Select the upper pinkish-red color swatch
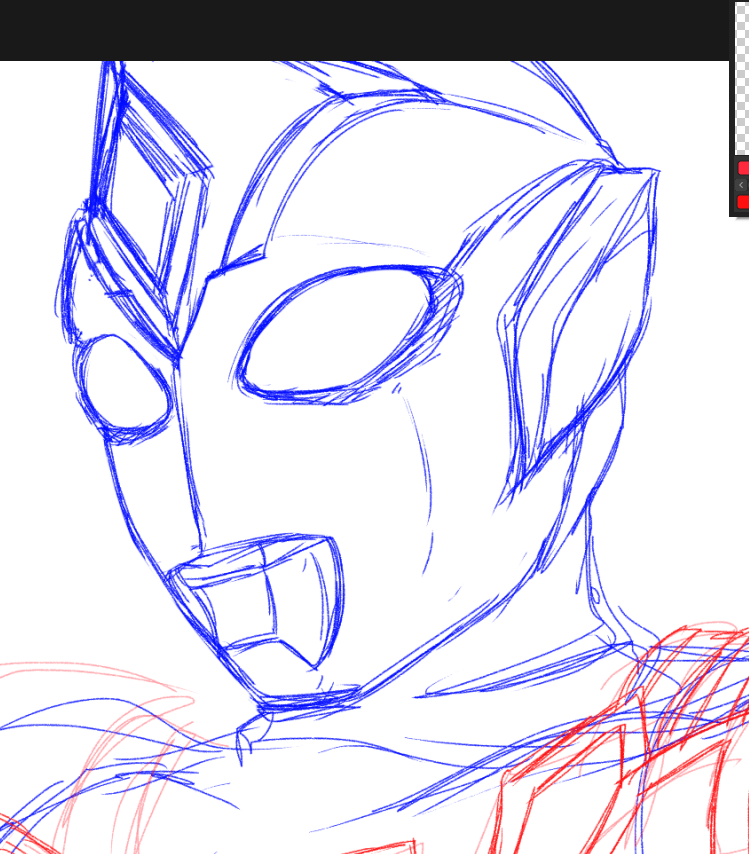749x854 pixels. [744, 168]
